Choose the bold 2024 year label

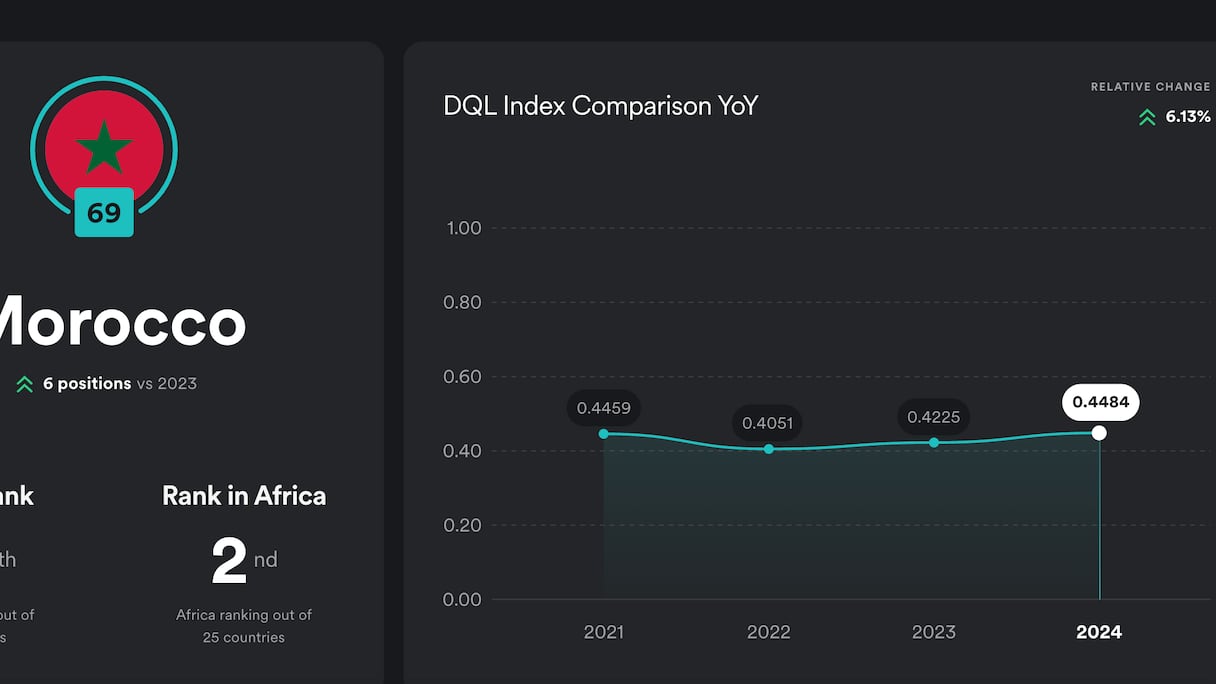click(1099, 632)
